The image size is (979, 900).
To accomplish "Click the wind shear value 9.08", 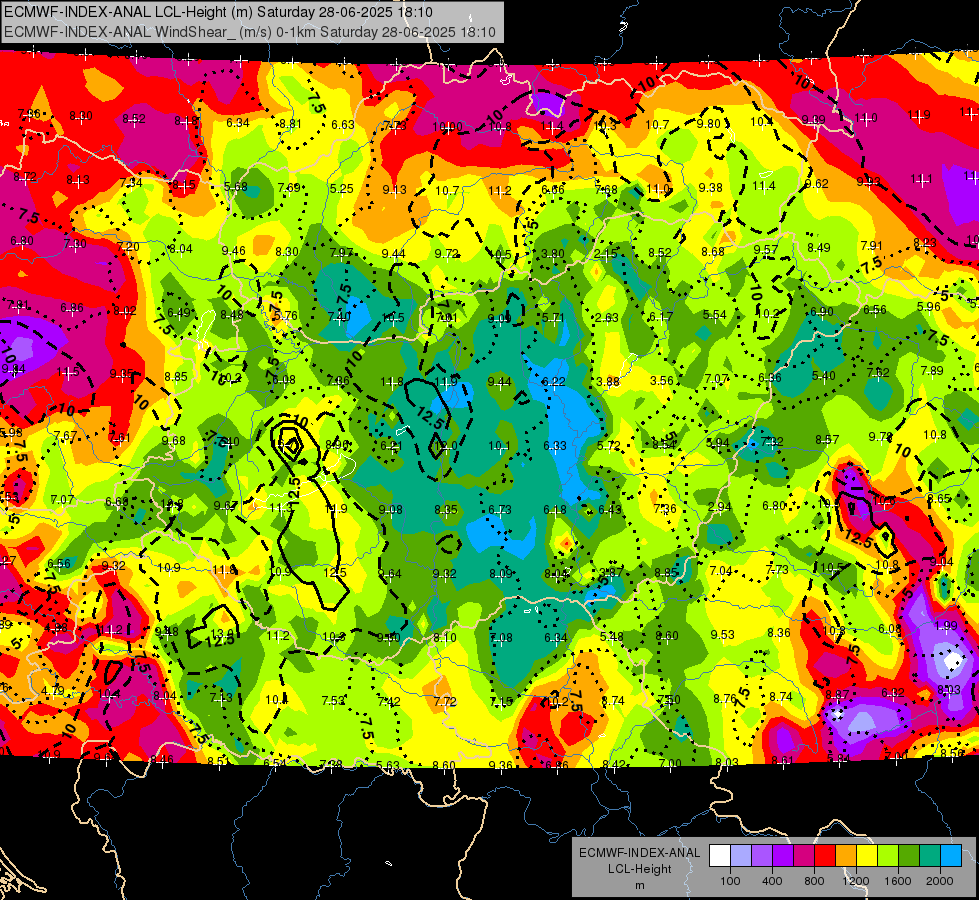I will (x=391, y=510).
